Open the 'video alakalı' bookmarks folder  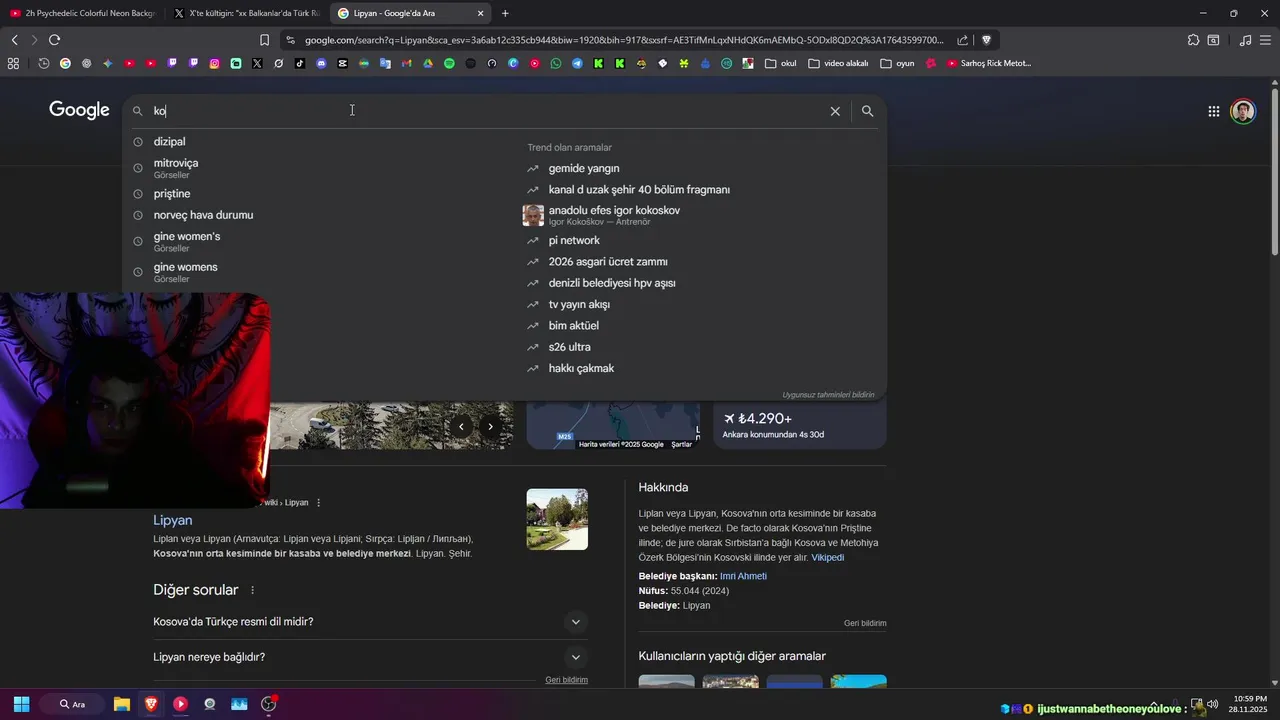pos(838,63)
